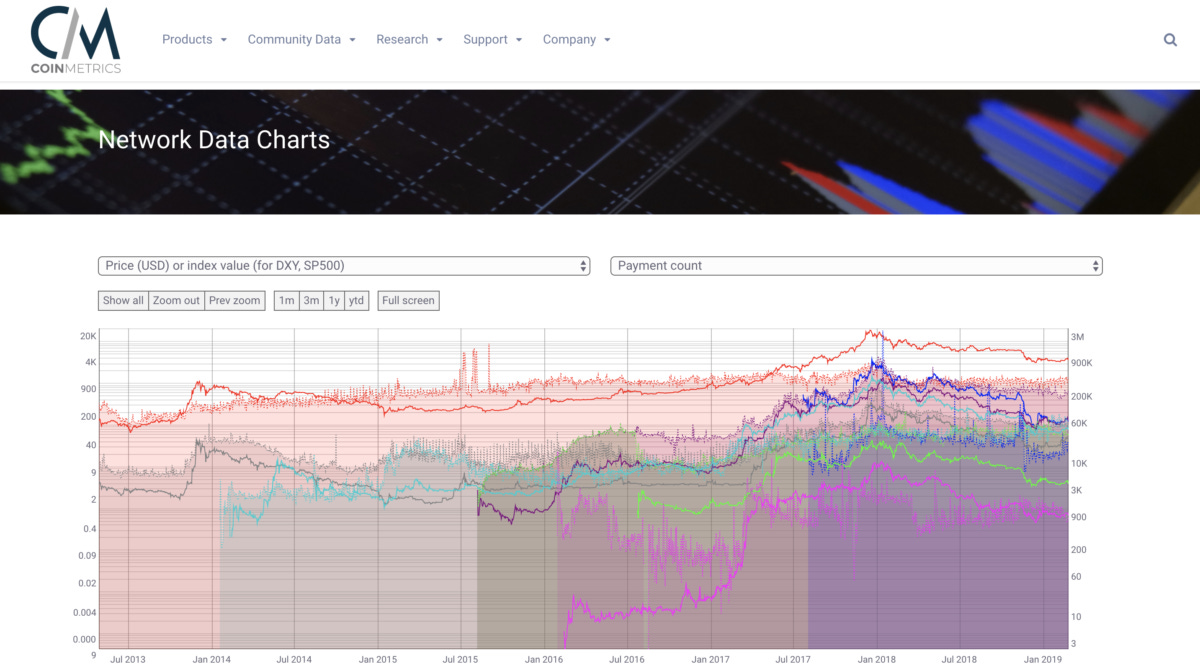Image resolution: width=1200 pixels, height=671 pixels.
Task: Expand the Products menu
Action: [194, 40]
